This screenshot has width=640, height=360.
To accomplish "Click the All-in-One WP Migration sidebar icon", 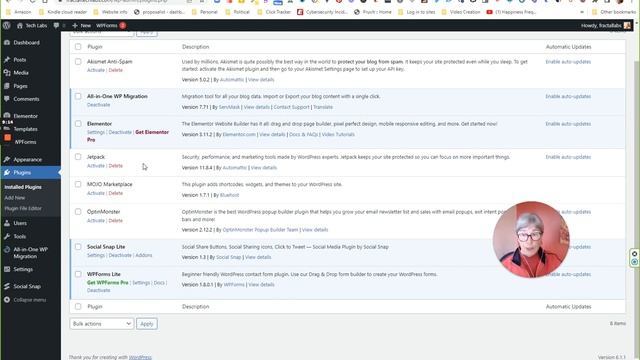I will 7,250.
